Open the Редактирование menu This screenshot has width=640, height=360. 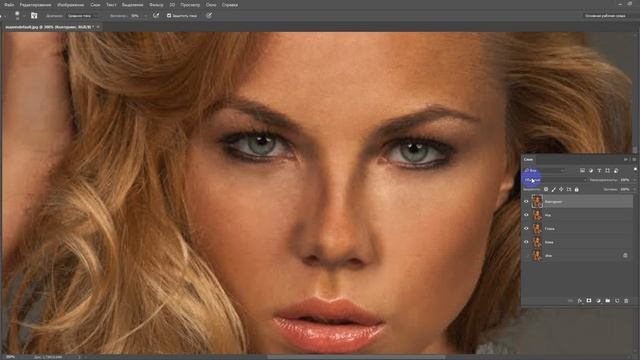[35, 5]
